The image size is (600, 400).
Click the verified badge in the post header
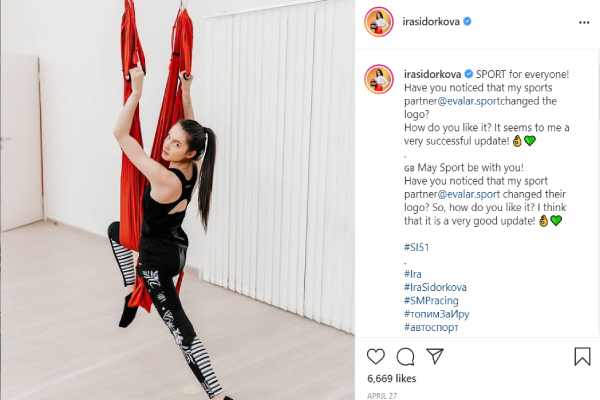point(467,21)
